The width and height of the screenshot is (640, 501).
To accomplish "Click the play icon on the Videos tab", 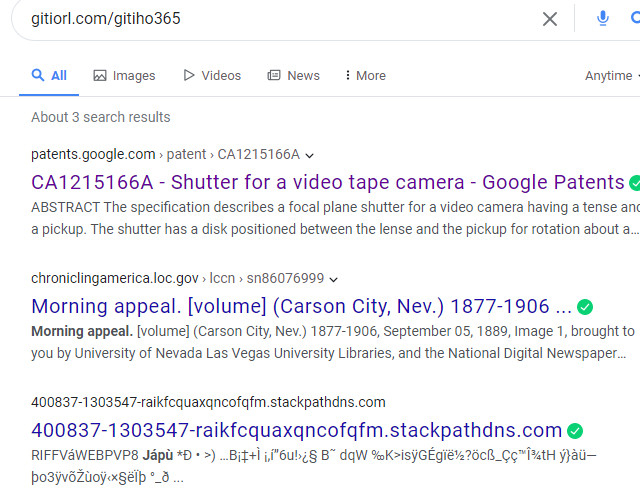I will pyautogui.click(x=189, y=75).
